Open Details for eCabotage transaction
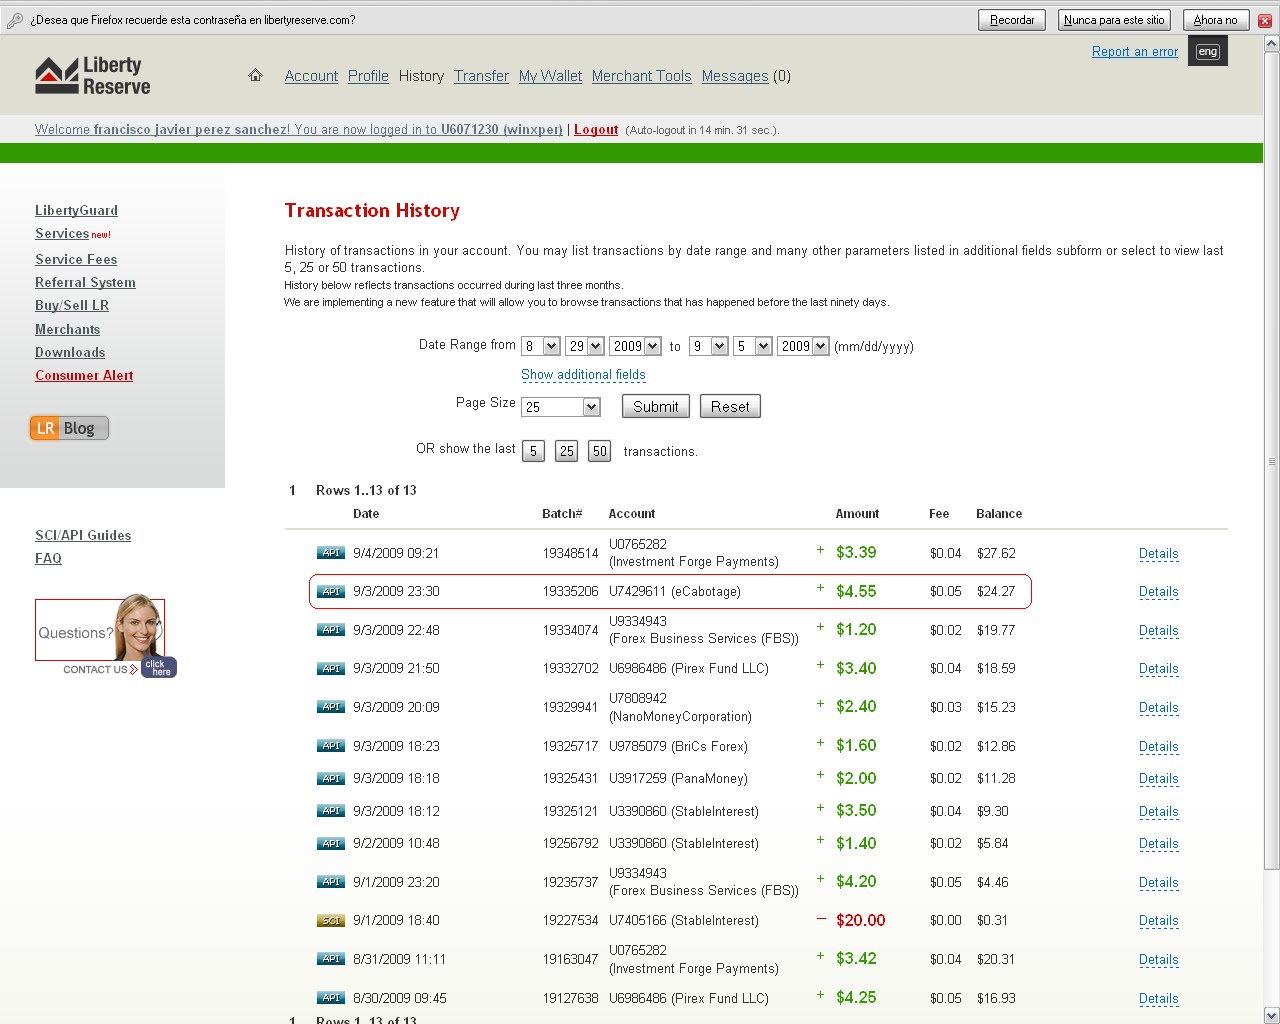The width and height of the screenshot is (1280, 1024). coord(1158,592)
